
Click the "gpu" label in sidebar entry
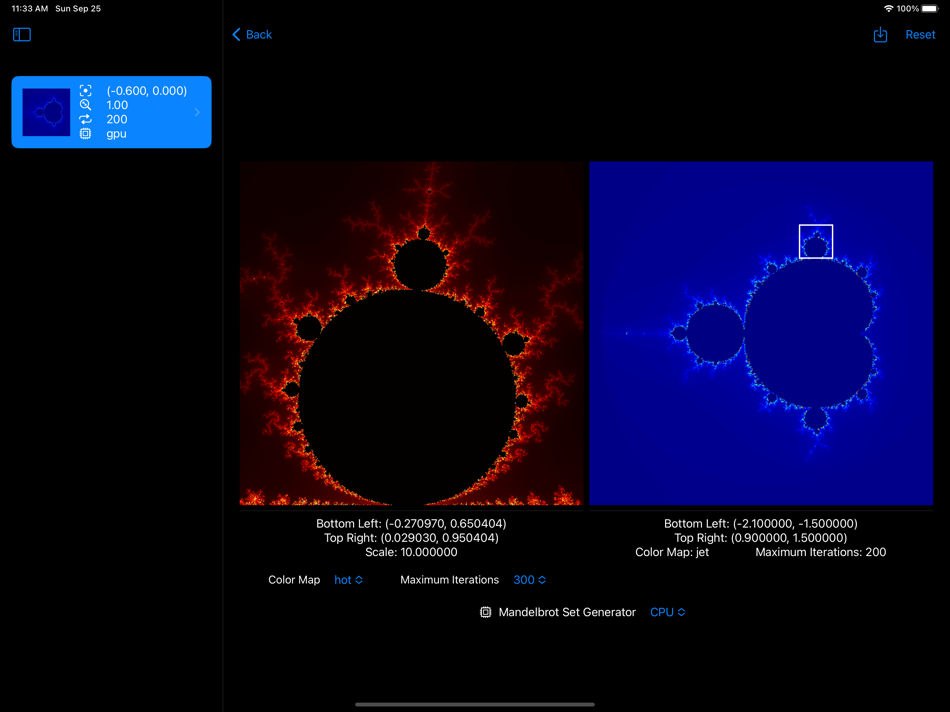[116, 134]
